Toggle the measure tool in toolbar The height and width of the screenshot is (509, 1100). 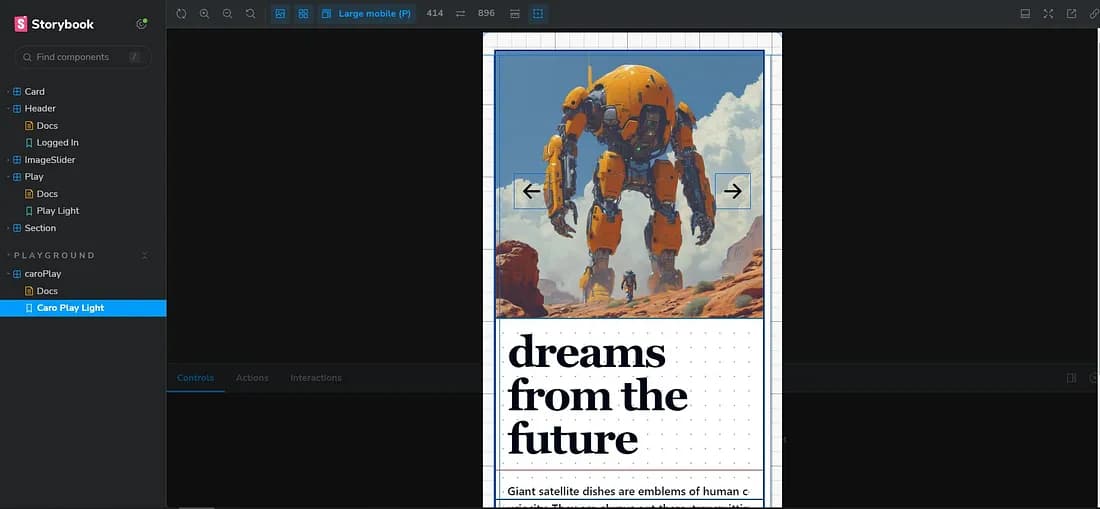coord(515,14)
